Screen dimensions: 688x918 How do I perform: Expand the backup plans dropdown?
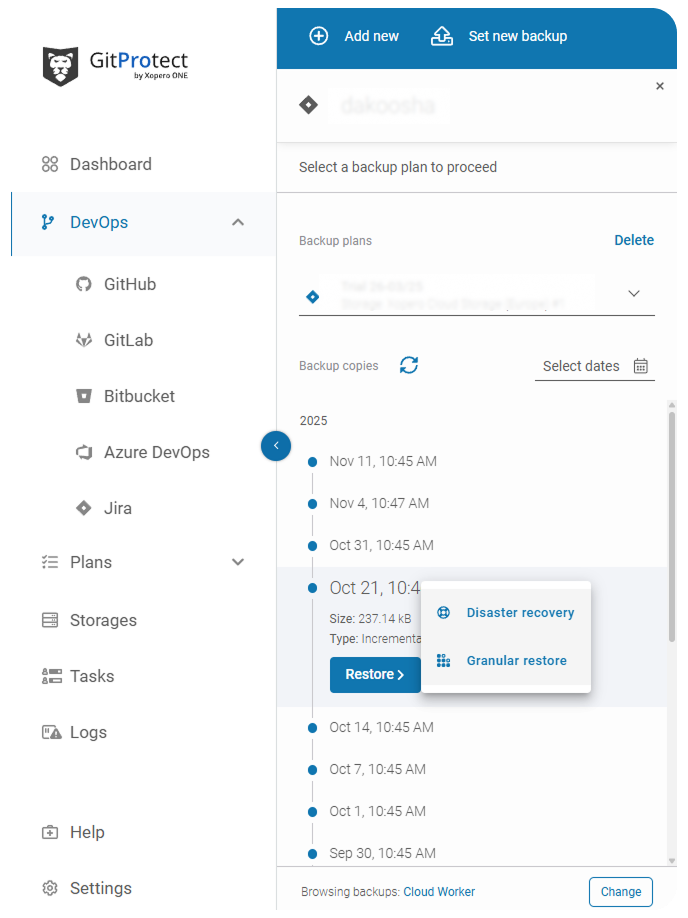pyautogui.click(x=634, y=293)
